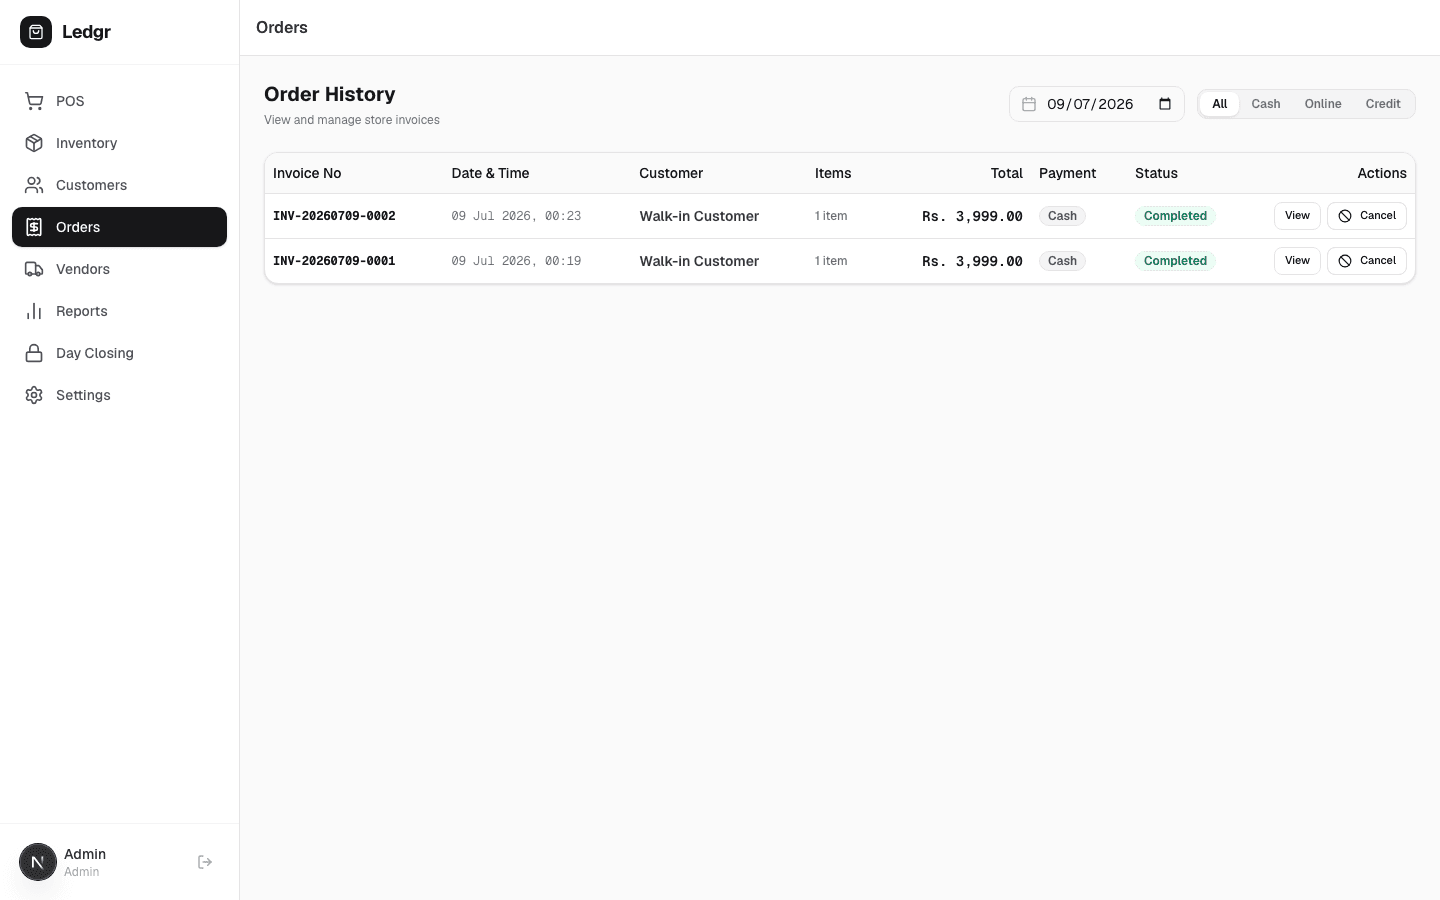Click the Inventory box icon
This screenshot has width=1440, height=900.
(x=34, y=143)
